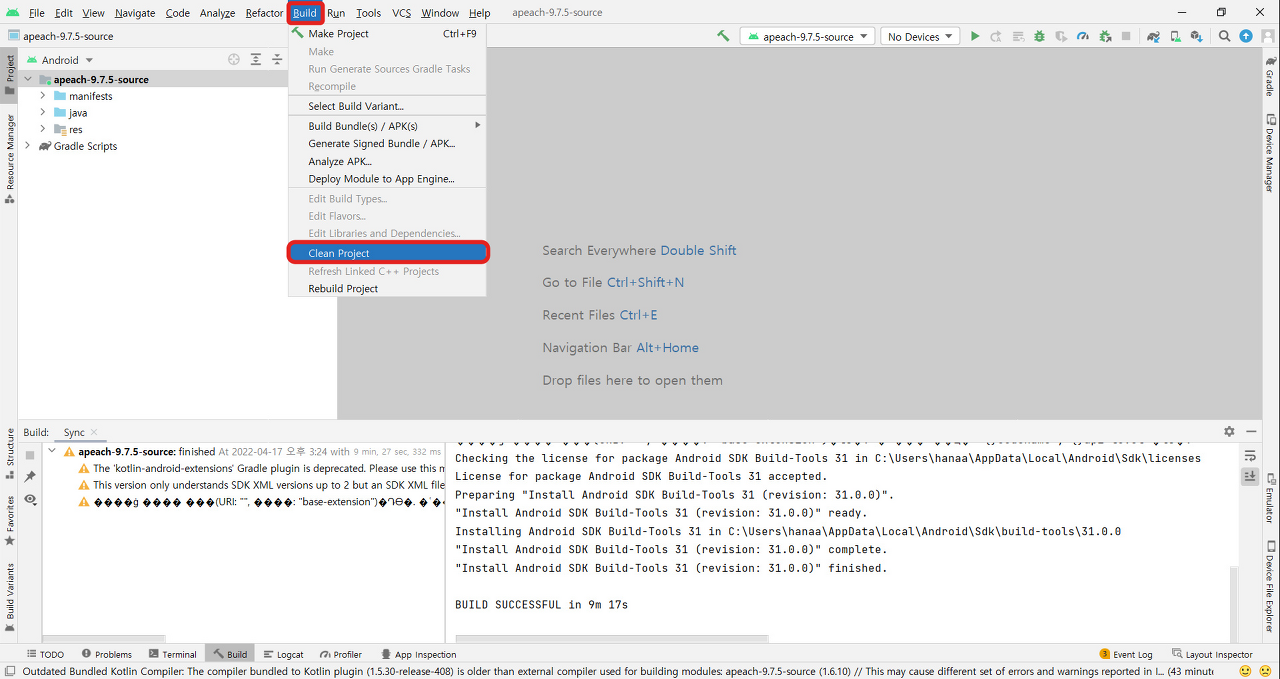
Task: Click the Search Everywhere magnifier icon
Action: coord(1225,36)
